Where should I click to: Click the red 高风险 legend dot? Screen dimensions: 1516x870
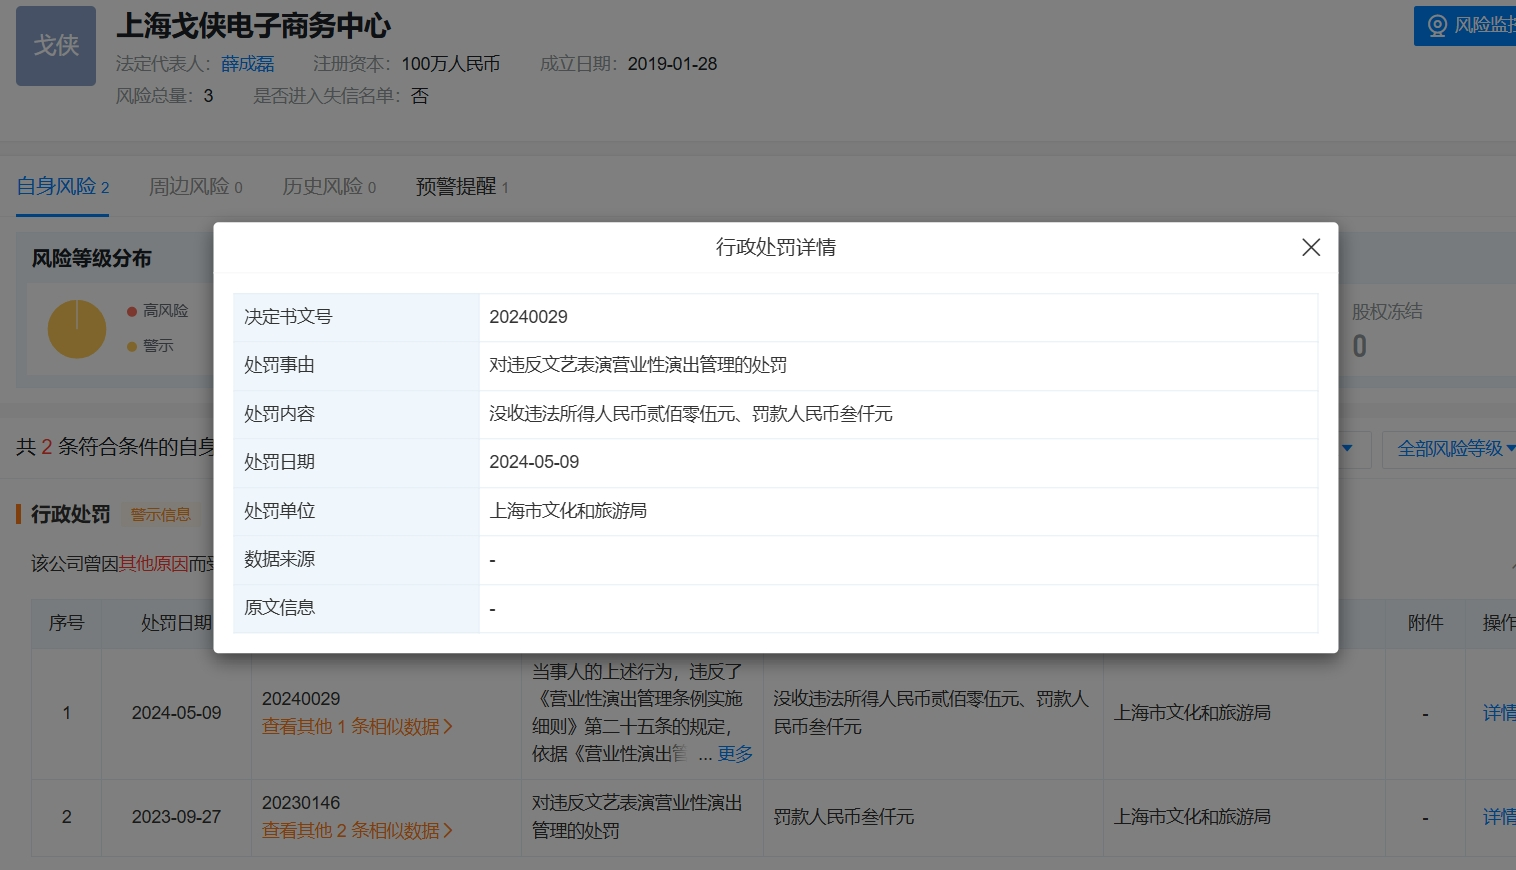point(132,311)
